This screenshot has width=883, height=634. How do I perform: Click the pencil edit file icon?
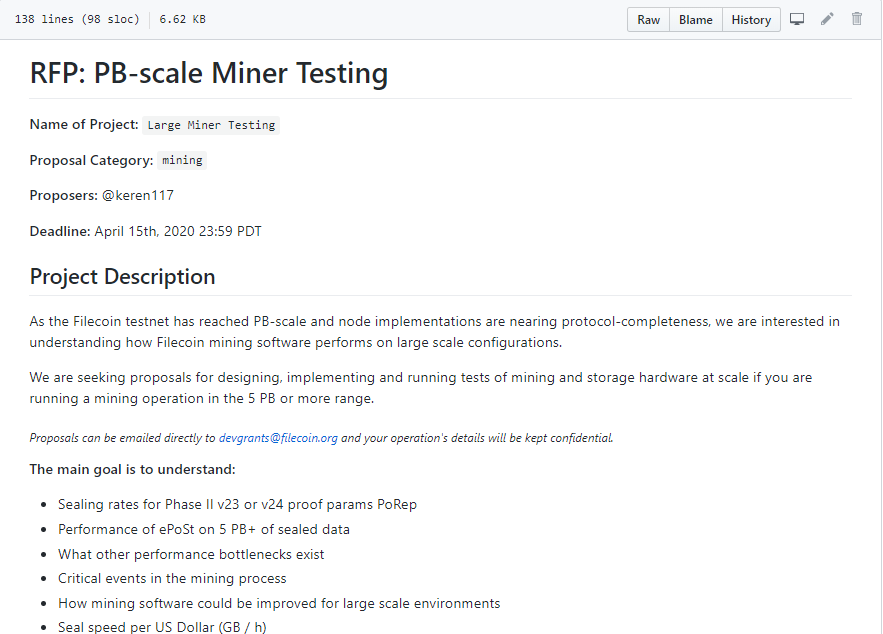pos(827,20)
